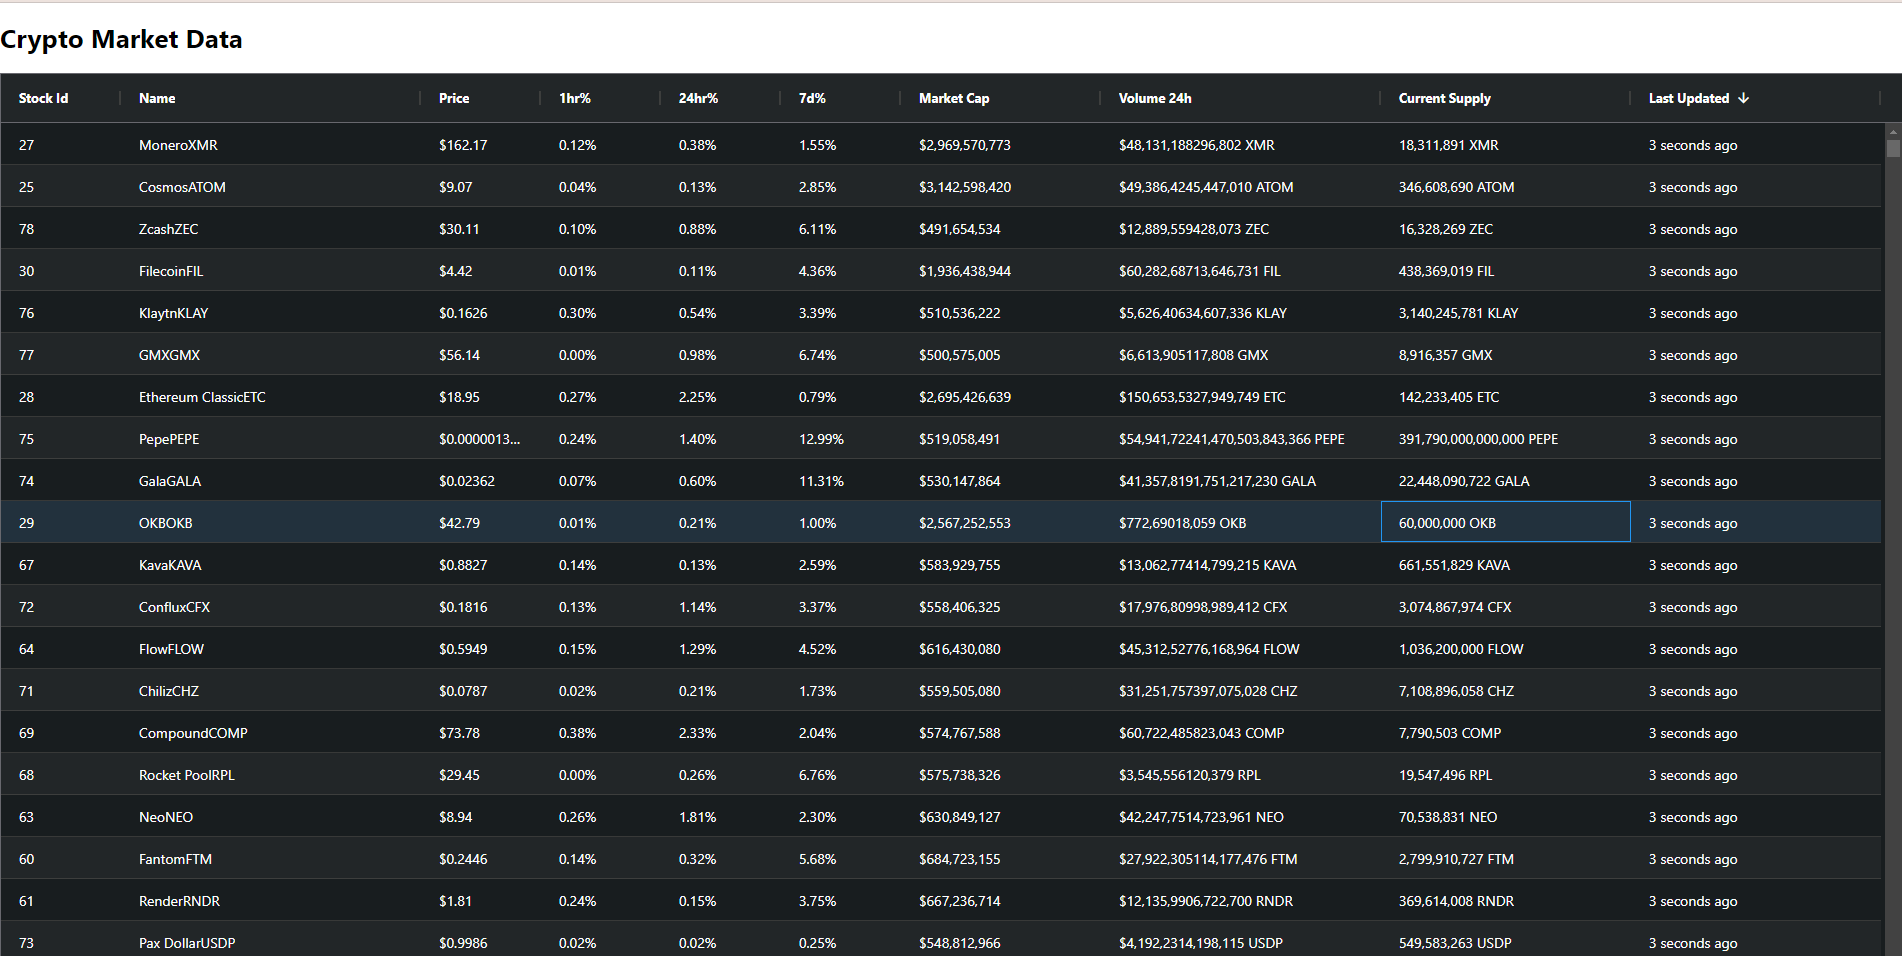The width and height of the screenshot is (1902, 956).
Task: Click the $3,142,598,420 market cap cell
Action: pyautogui.click(x=1001, y=187)
